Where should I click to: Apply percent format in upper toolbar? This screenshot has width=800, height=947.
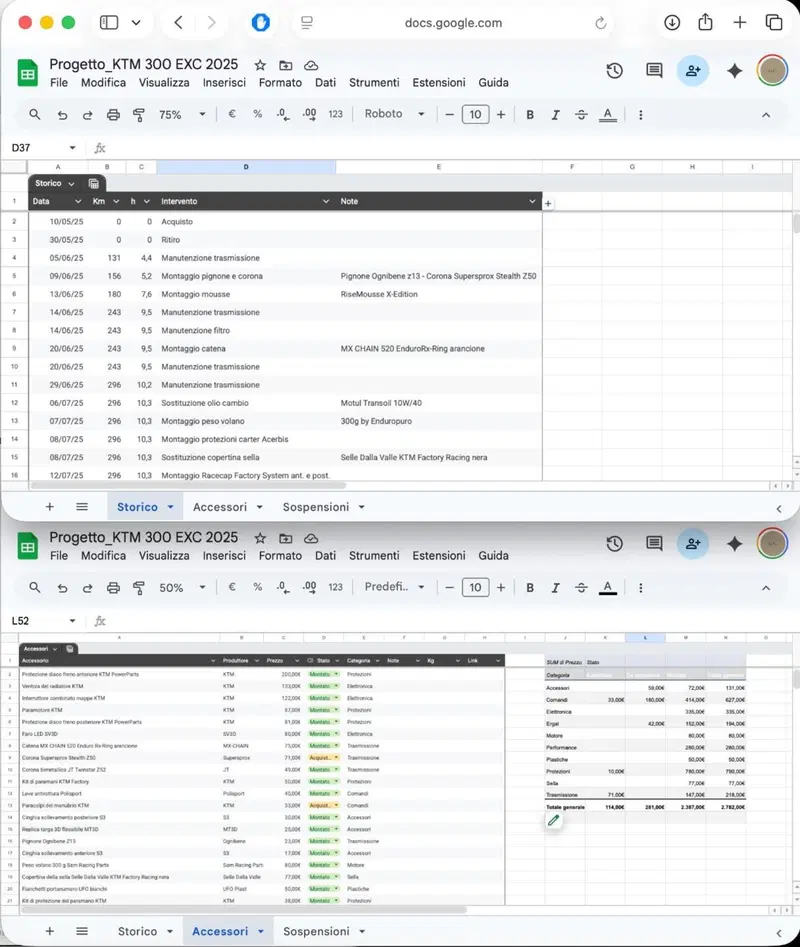point(258,114)
